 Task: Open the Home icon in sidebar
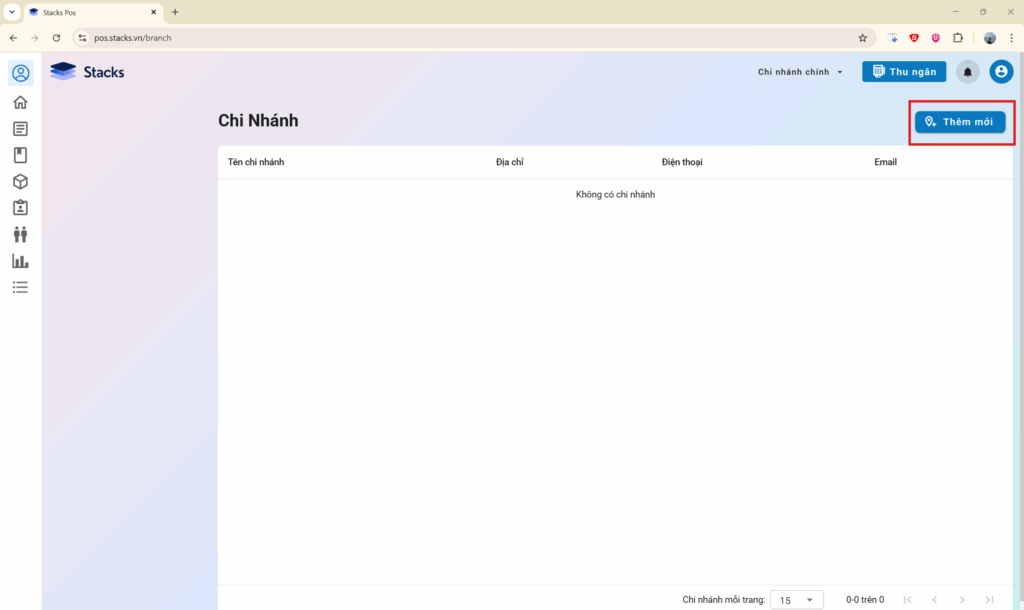(20, 102)
